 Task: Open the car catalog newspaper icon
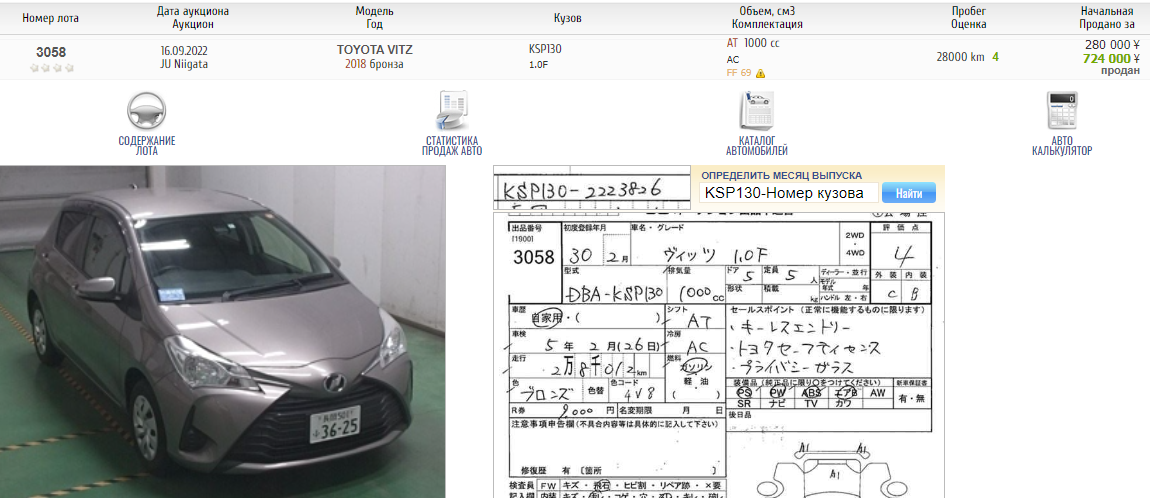coord(756,111)
